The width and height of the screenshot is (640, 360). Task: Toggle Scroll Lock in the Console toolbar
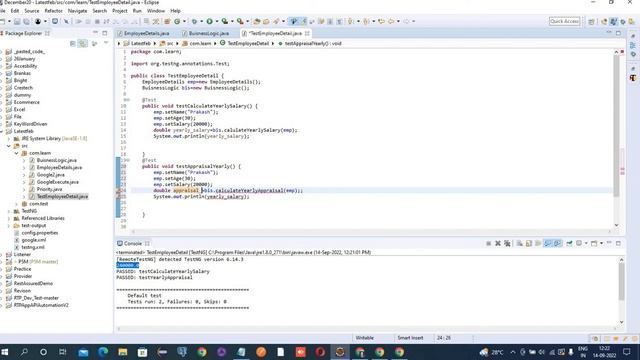click(x=529, y=243)
